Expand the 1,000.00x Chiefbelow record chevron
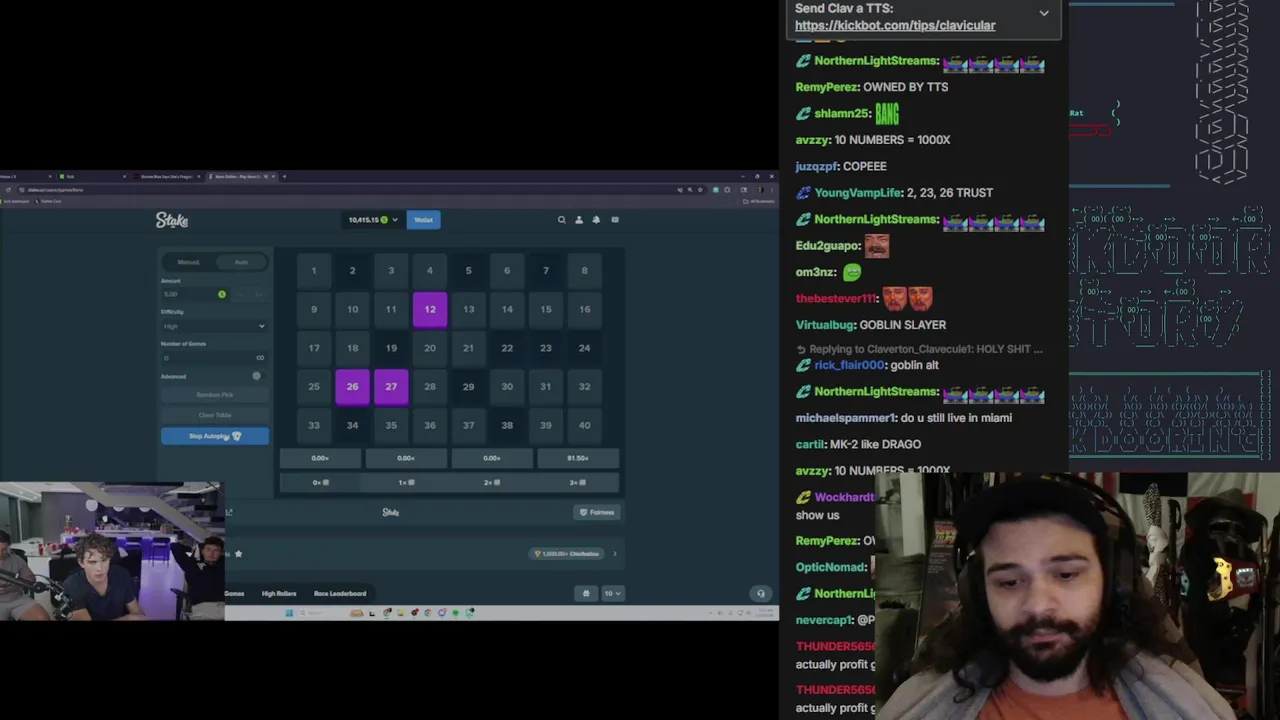 [x=615, y=553]
